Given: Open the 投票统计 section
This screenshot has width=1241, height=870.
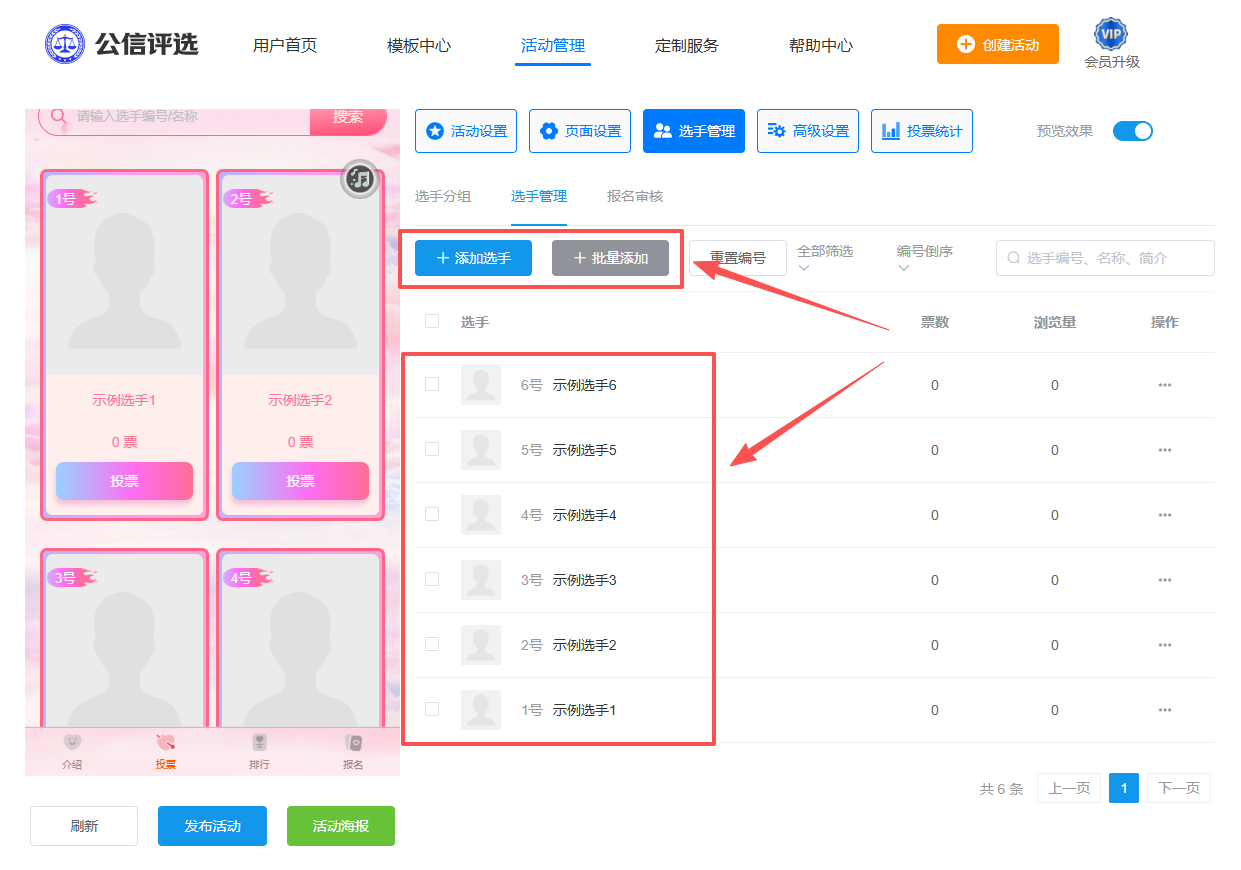Looking at the screenshot, I should coord(922,131).
